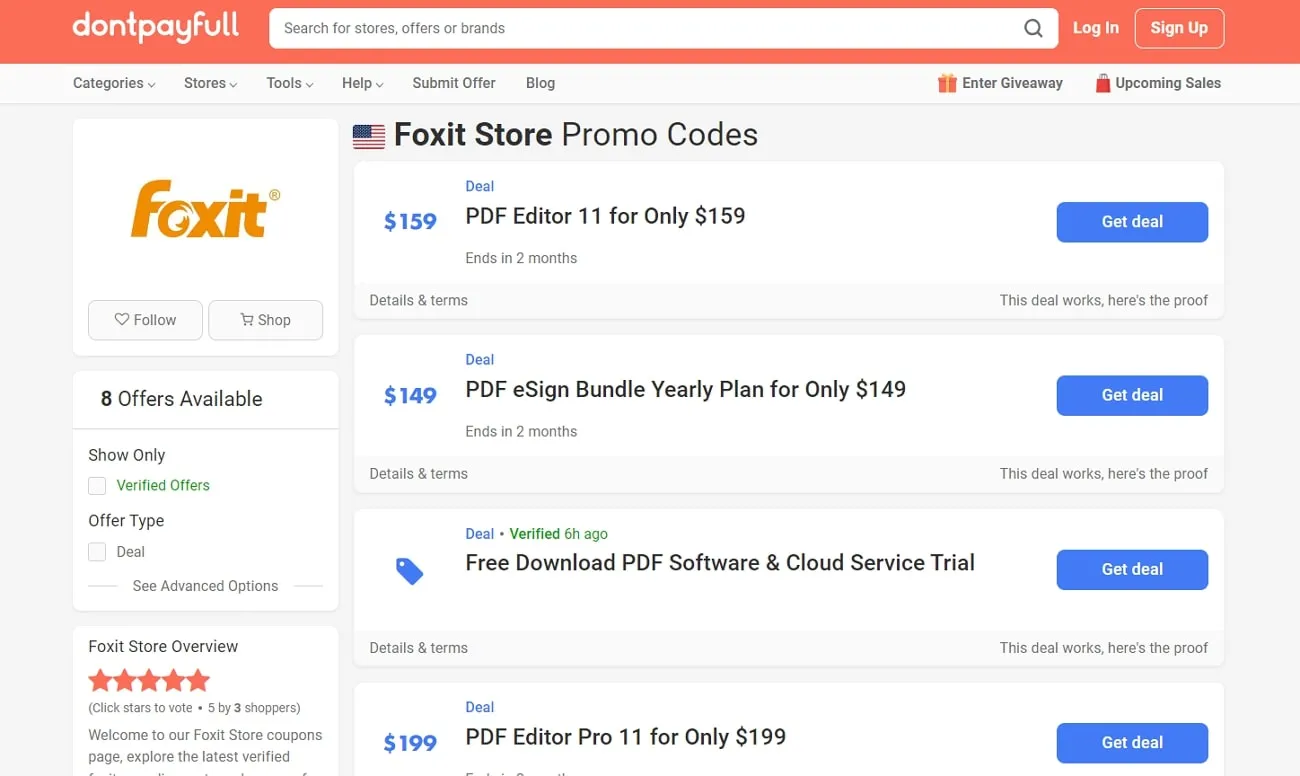Click the blue price tag icon on the trial deal
The width and height of the screenshot is (1300, 776).
pos(409,570)
